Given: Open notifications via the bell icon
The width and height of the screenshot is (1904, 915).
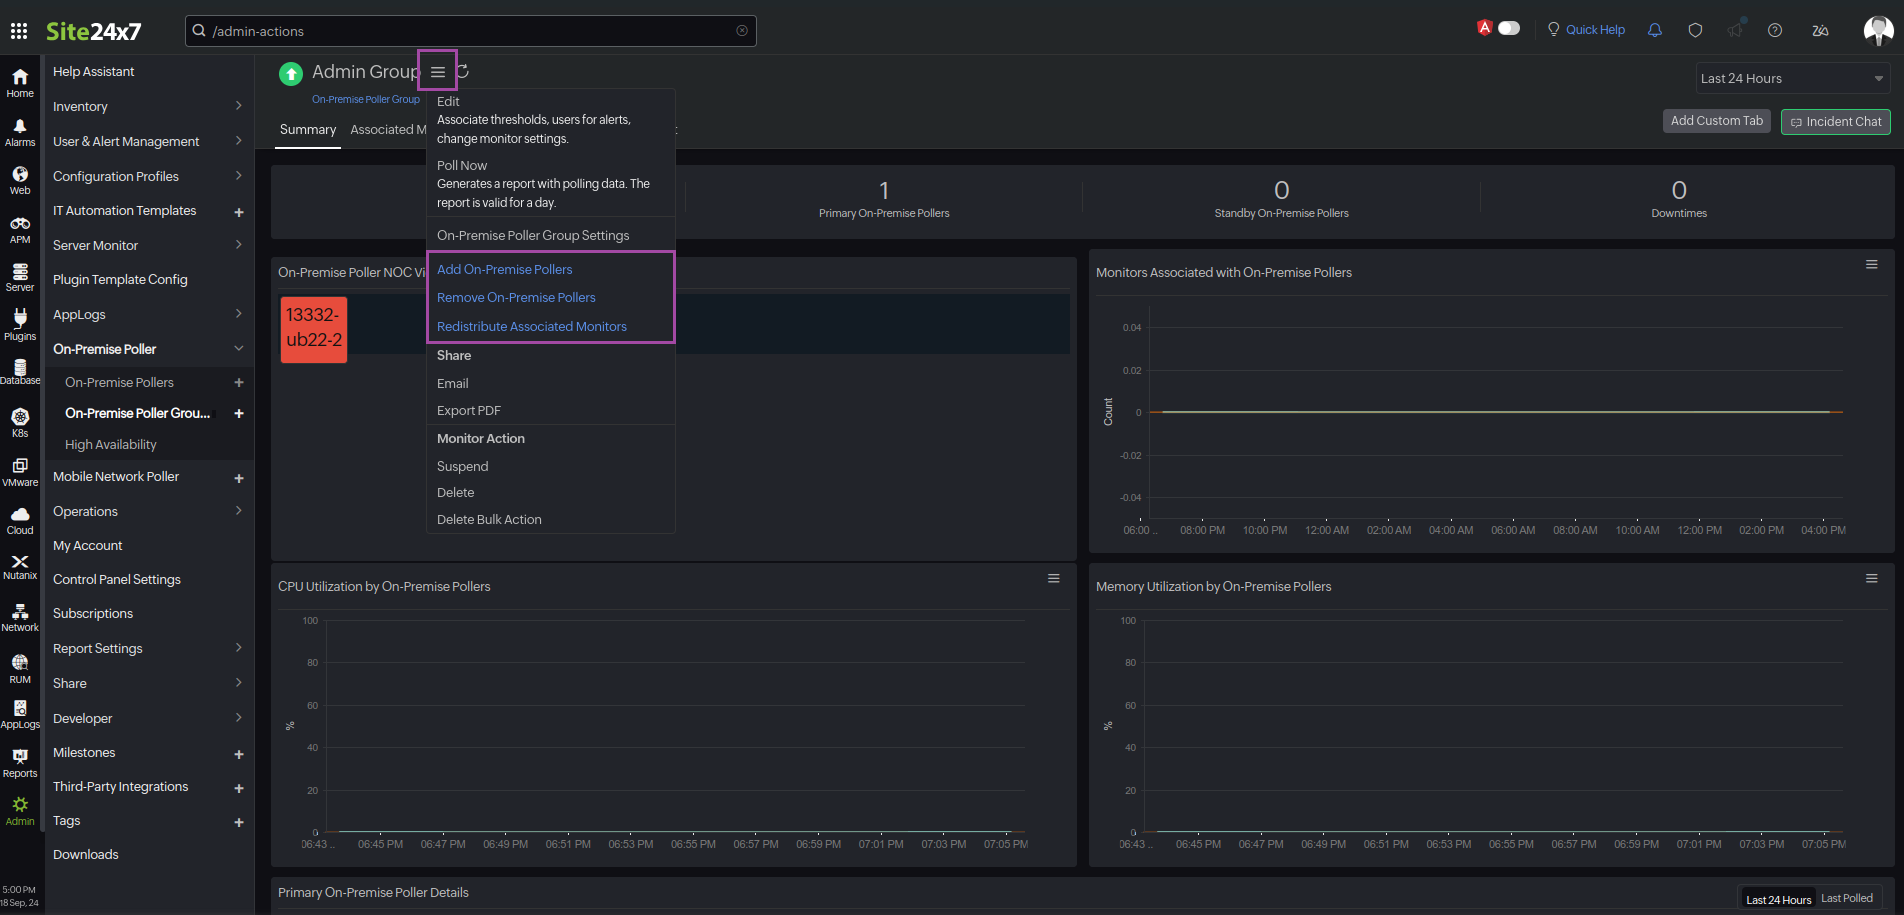Looking at the screenshot, I should 1654,30.
